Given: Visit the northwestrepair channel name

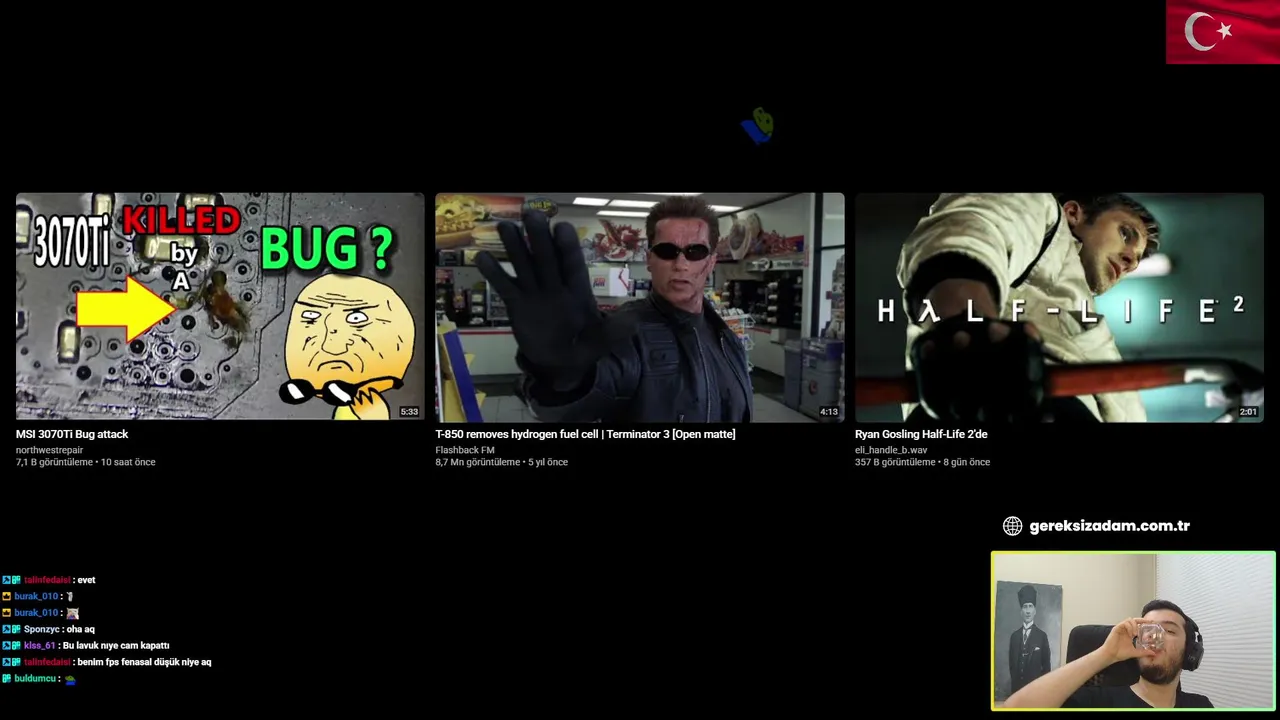Looking at the screenshot, I should (49, 450).
